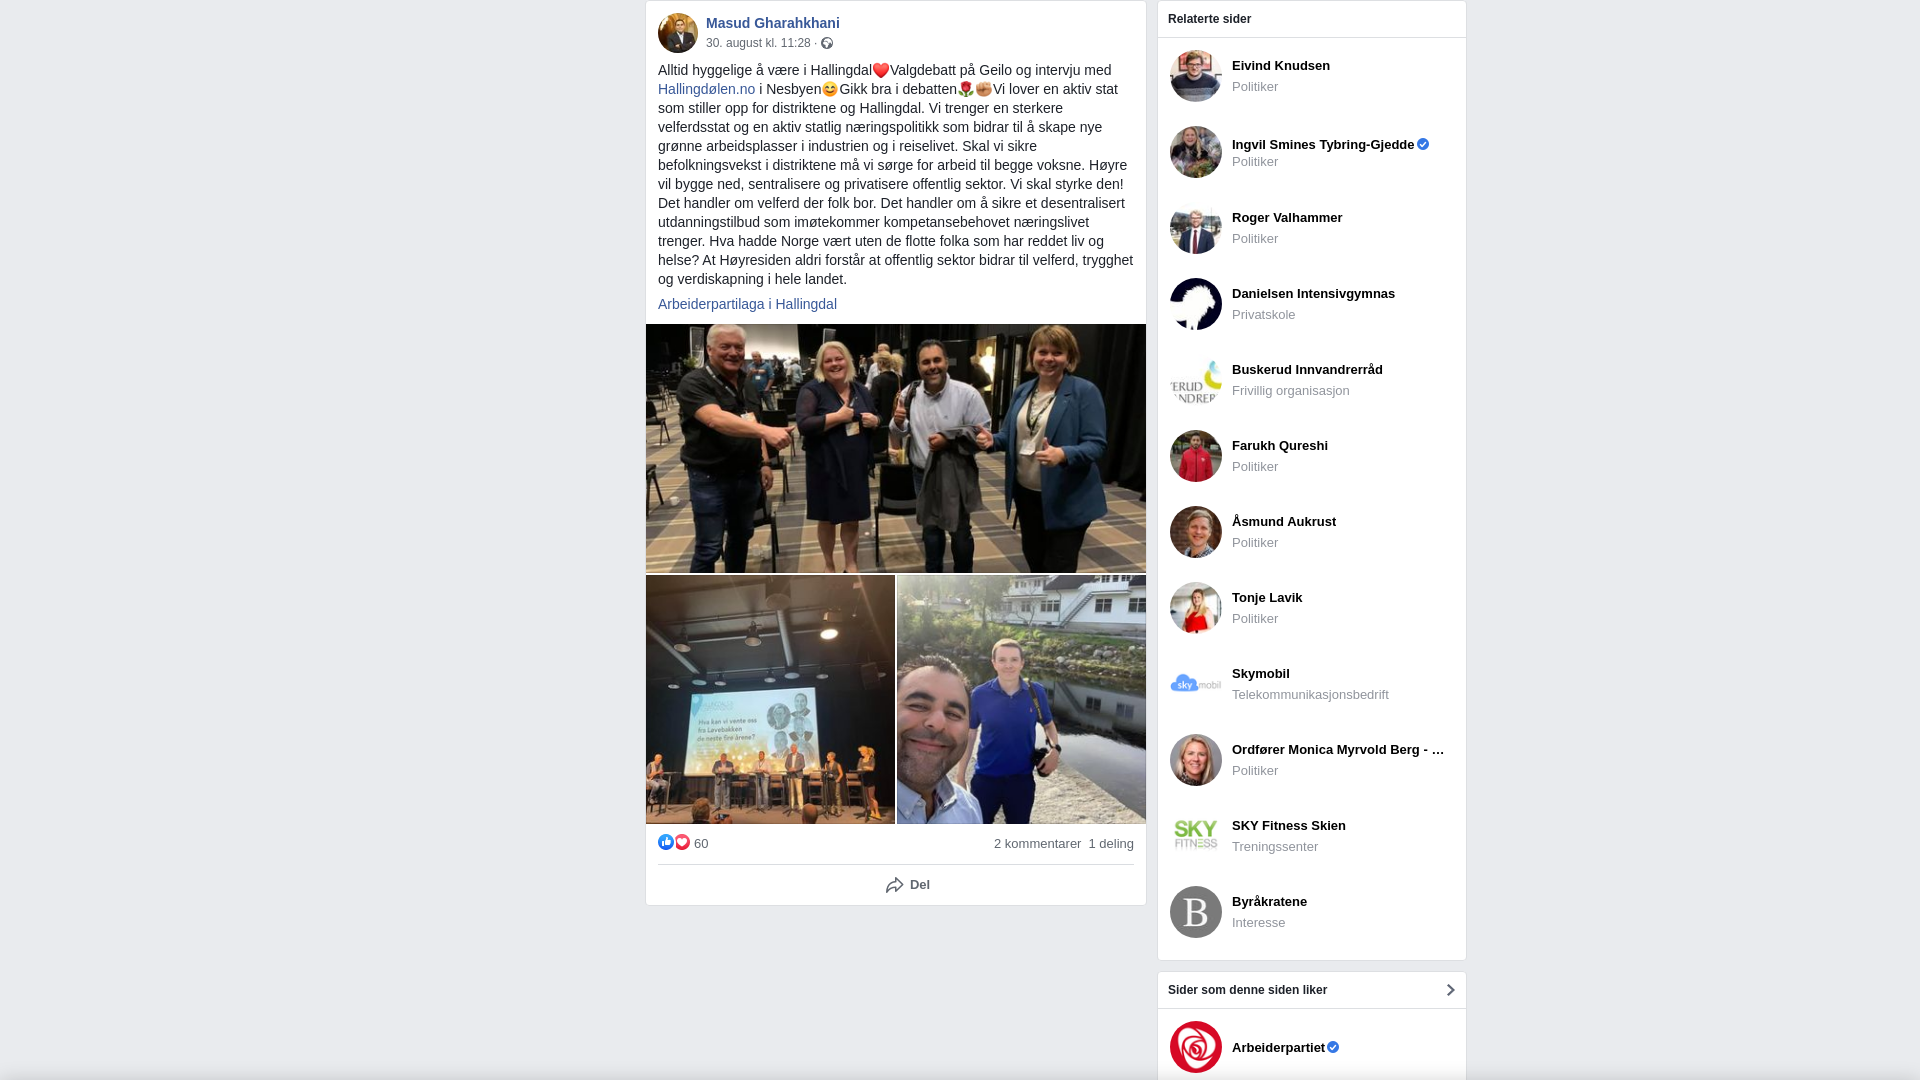Open the Hallingdølen.no link
This screenshot has height=1080, width=1920.
click(x=706, y=89)
